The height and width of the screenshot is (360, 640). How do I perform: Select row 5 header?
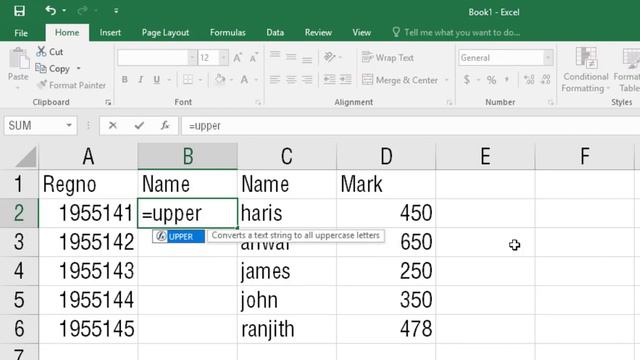[x=19, y=300]
